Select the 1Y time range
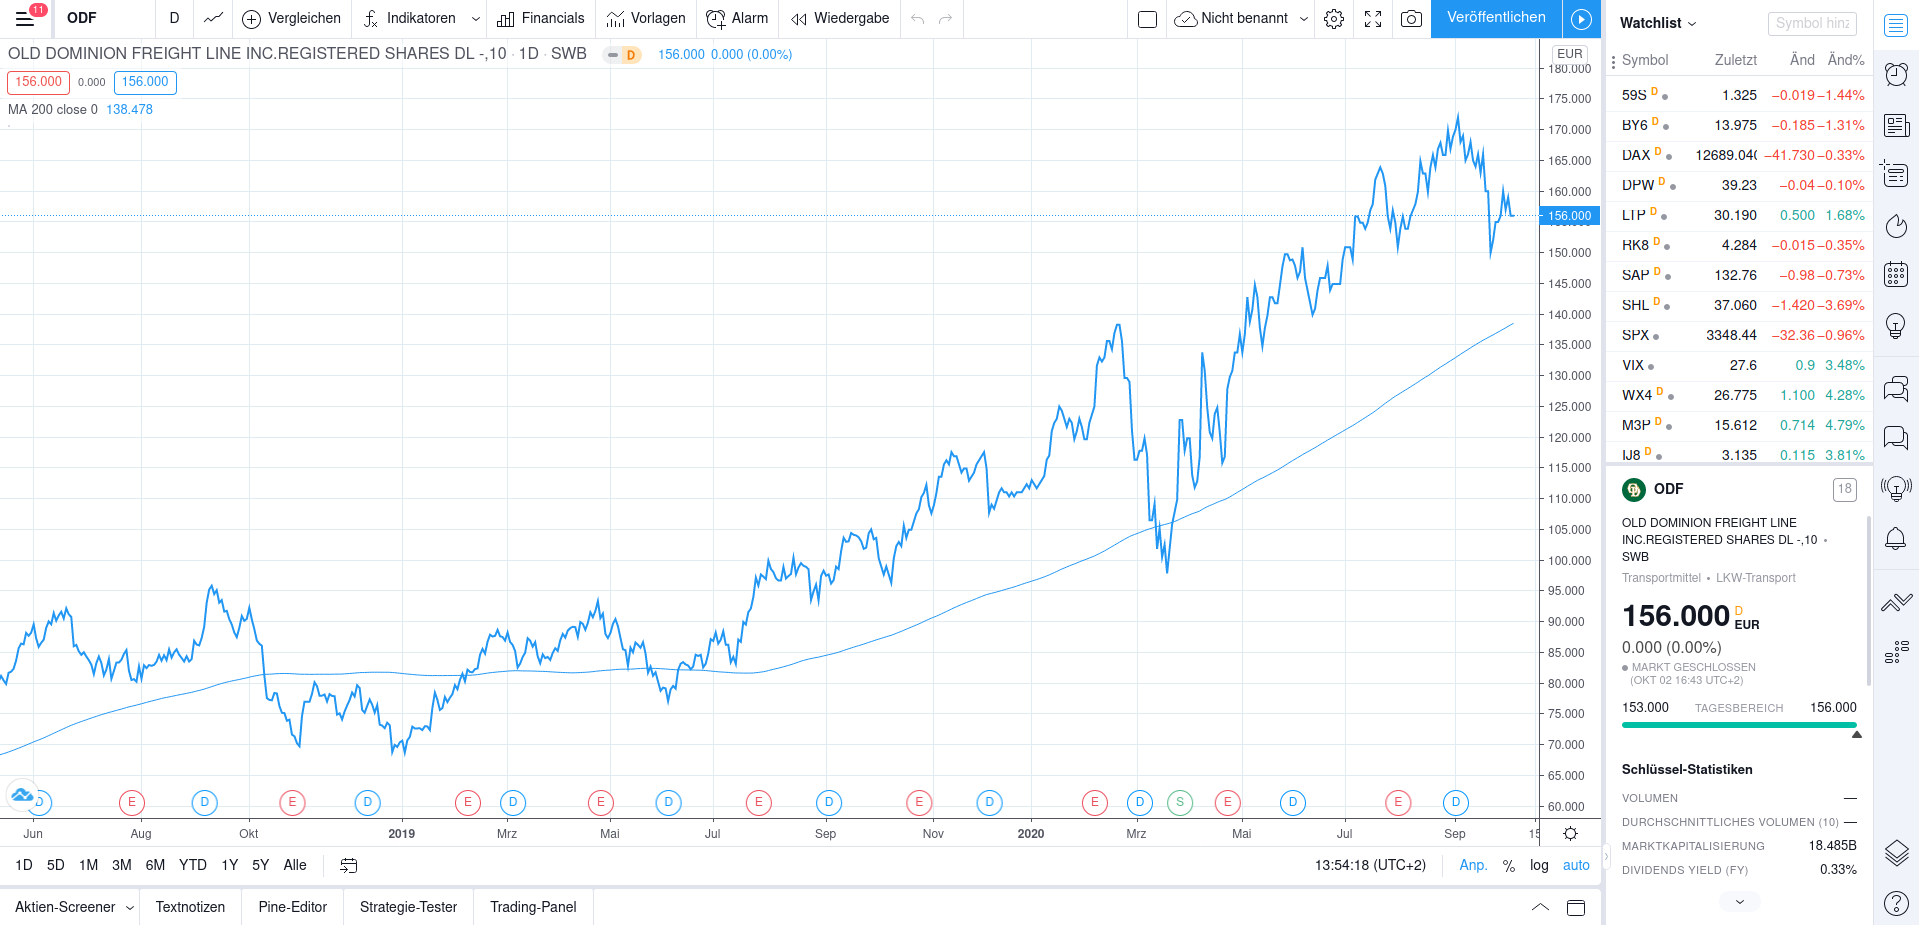 230,866
